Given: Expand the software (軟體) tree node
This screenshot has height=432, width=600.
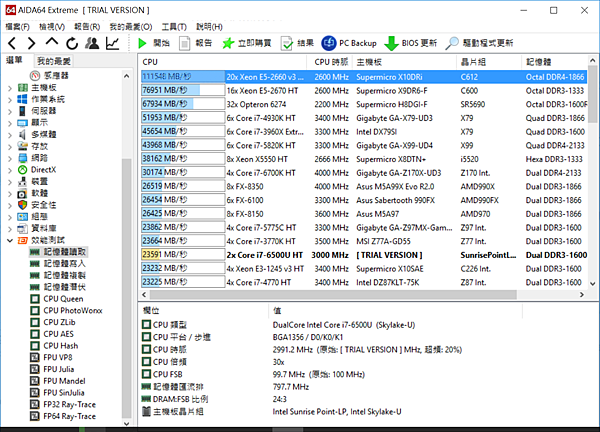Looking at the screenshot, I should point(10,194).
